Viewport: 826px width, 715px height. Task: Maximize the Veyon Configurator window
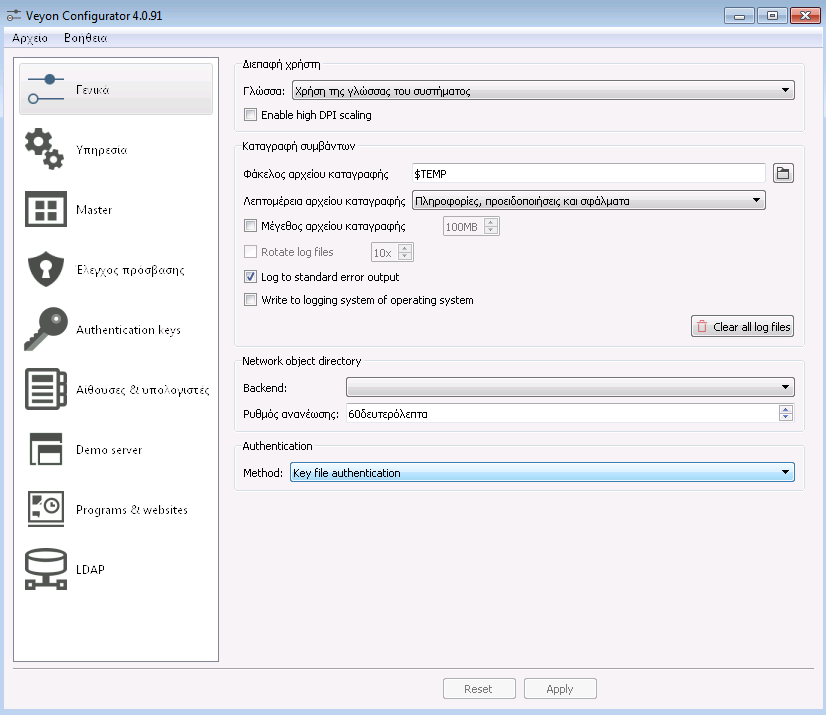[772, 16]
